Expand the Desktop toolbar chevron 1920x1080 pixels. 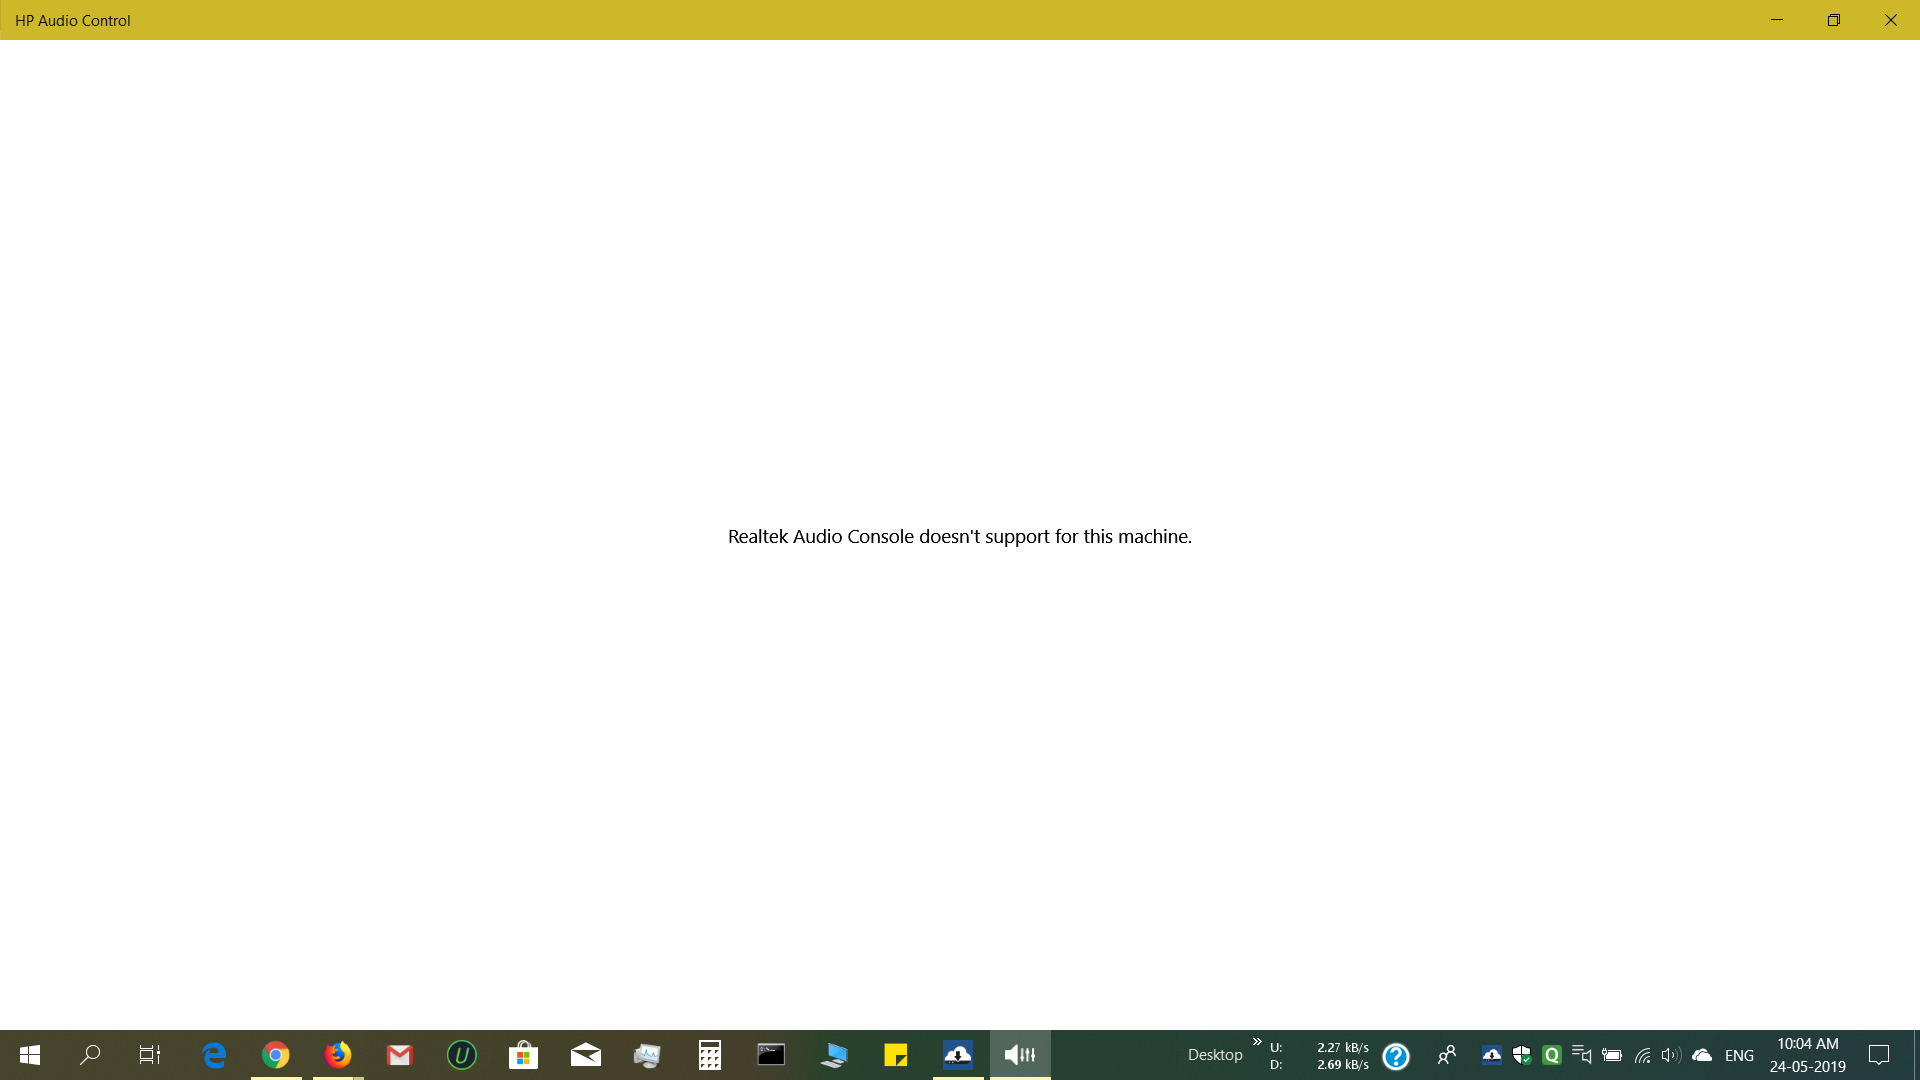click(1257, 1042)
